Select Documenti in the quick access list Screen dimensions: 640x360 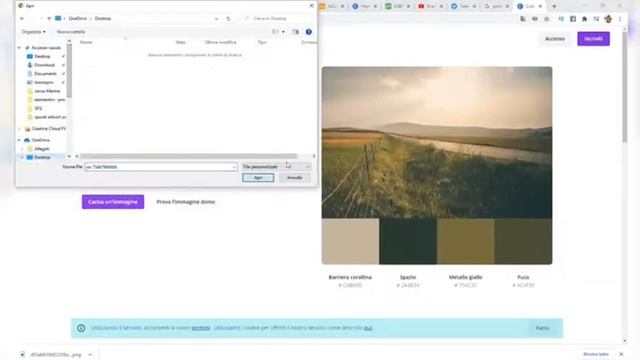pyautogui.click(x=45, y=74)
